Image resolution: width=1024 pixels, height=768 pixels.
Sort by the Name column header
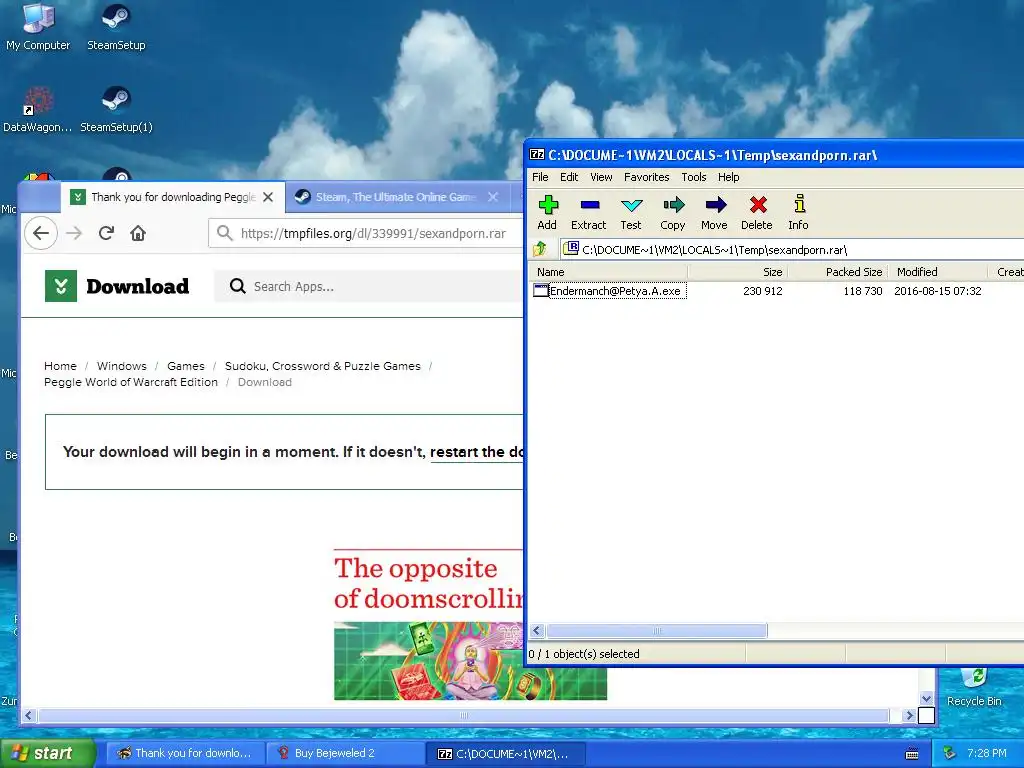607,272
